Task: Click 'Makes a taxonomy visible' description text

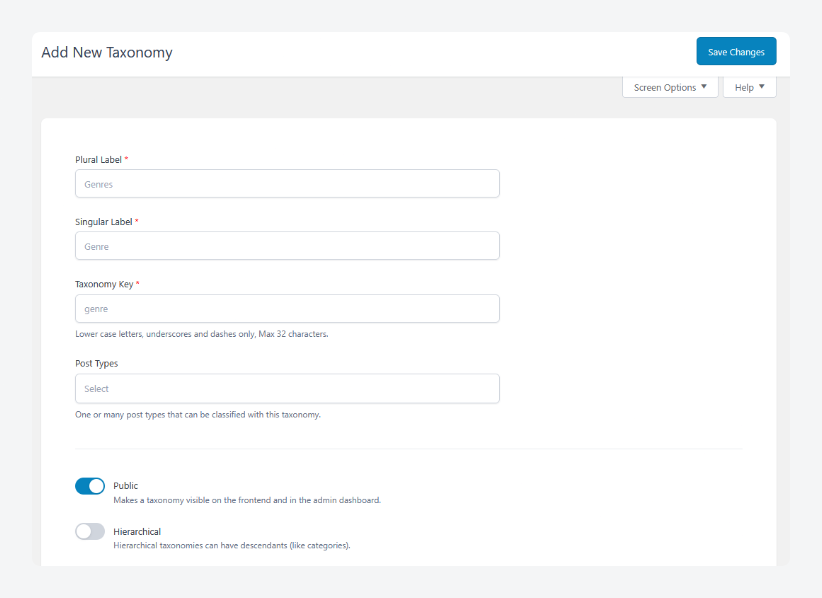Action: pos(247,500)
